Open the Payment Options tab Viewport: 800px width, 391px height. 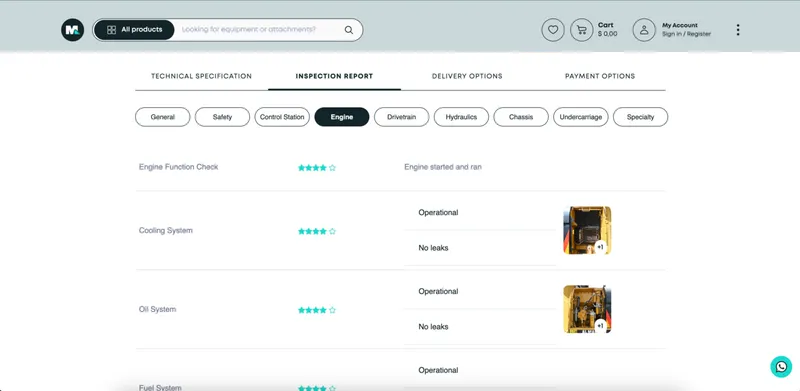600,76
